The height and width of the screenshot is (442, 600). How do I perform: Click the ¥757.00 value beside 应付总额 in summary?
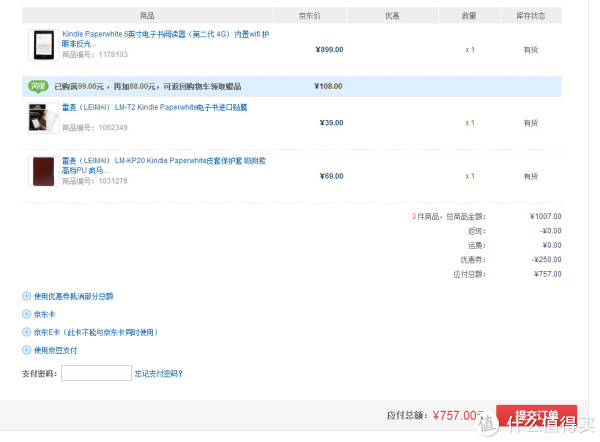tap(548, 274)
